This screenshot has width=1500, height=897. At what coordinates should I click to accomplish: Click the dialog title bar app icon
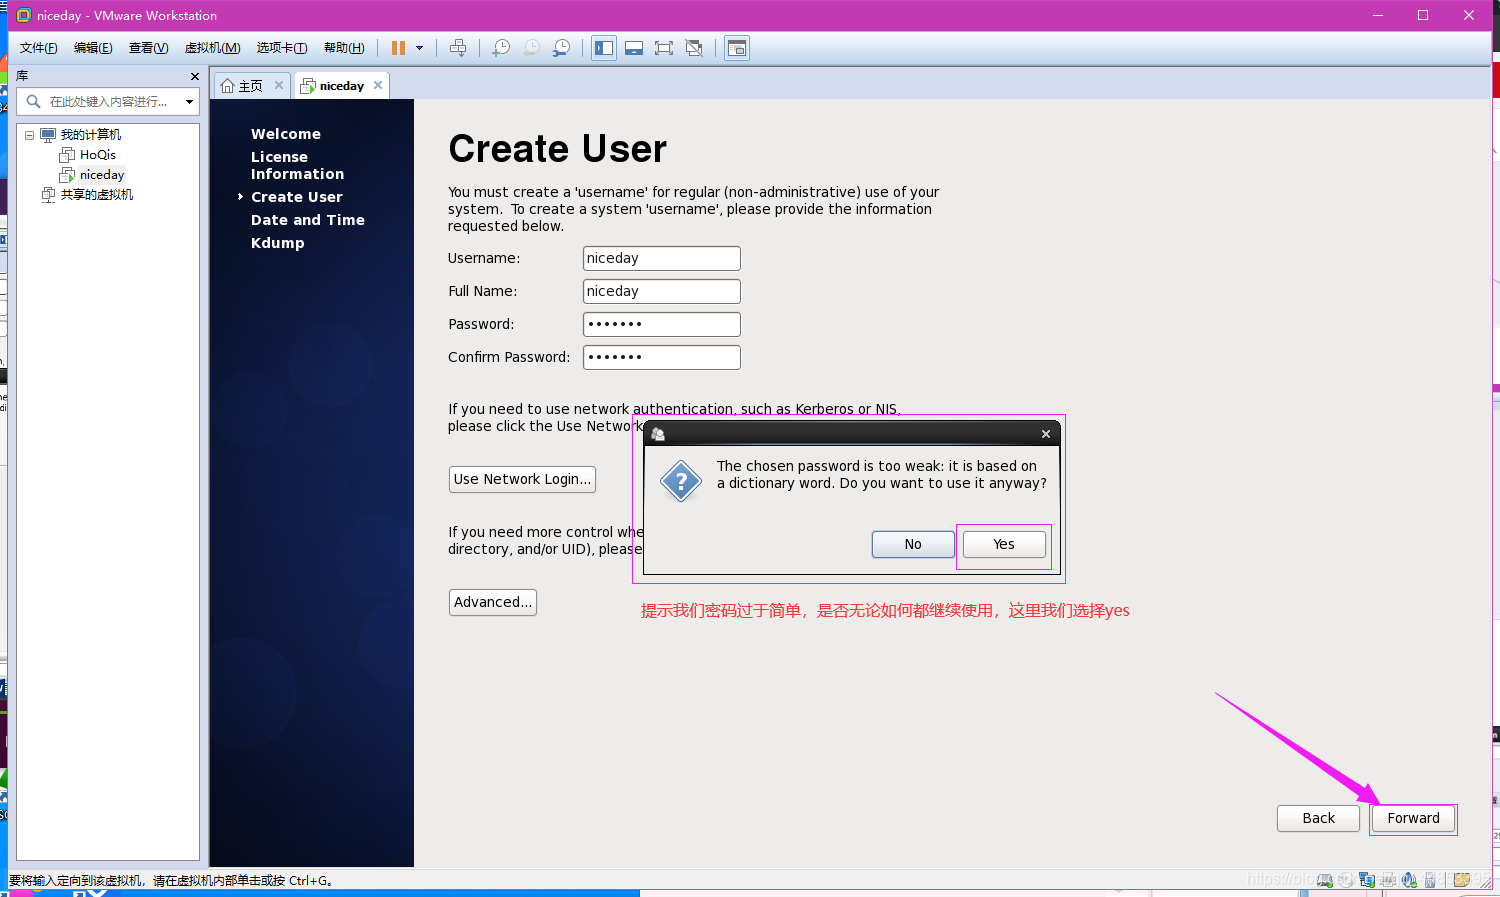click(658, 434)
